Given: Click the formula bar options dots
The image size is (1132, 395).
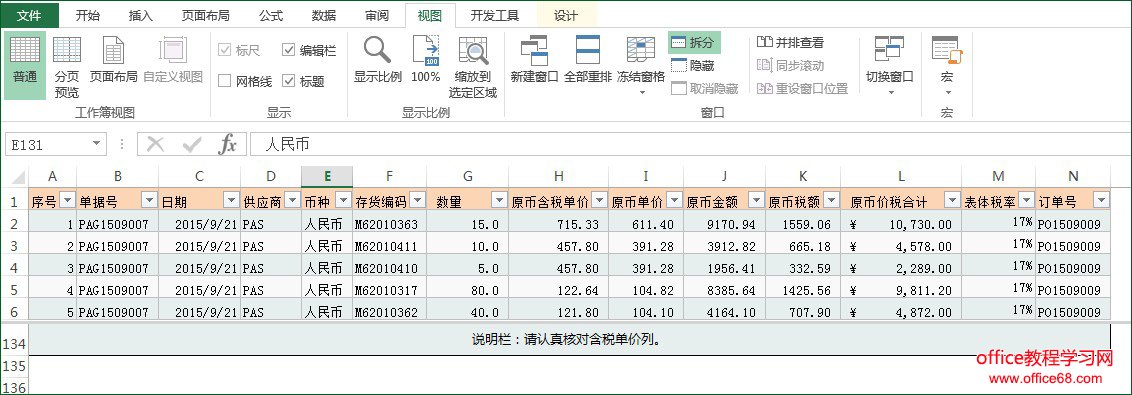Looking at the screenshot, I should (122, 144).
